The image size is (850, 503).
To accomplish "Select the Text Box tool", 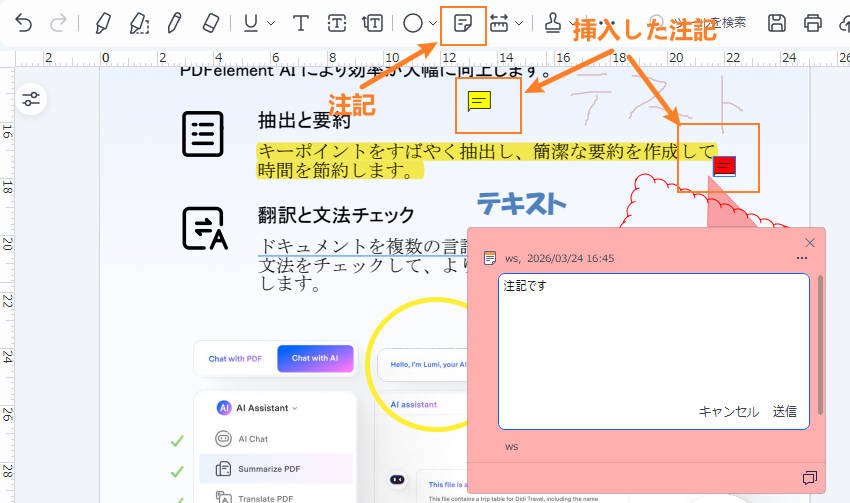I will click(x=337, y=23).
